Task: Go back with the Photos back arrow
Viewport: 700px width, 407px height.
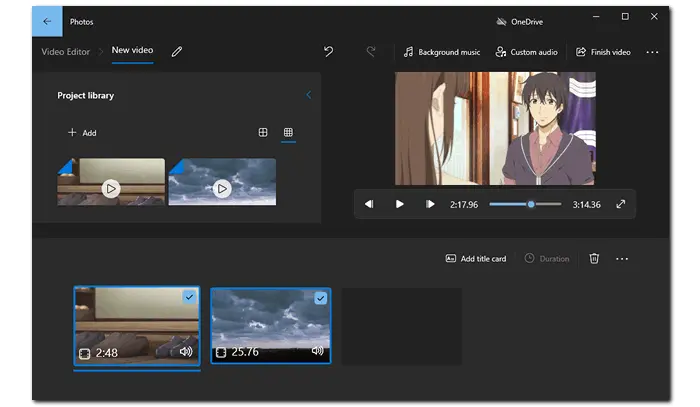Action: tap(47, 21)
